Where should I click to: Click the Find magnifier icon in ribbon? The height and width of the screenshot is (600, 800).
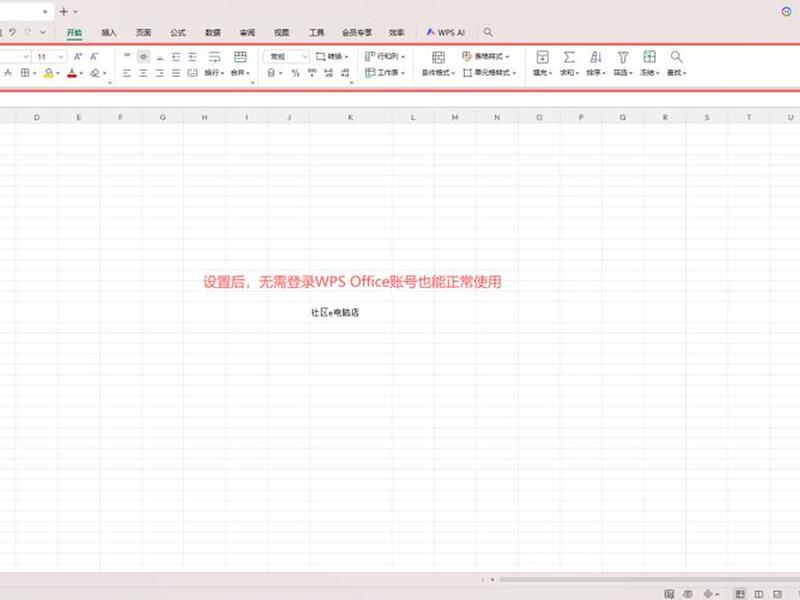pos(677,57)
